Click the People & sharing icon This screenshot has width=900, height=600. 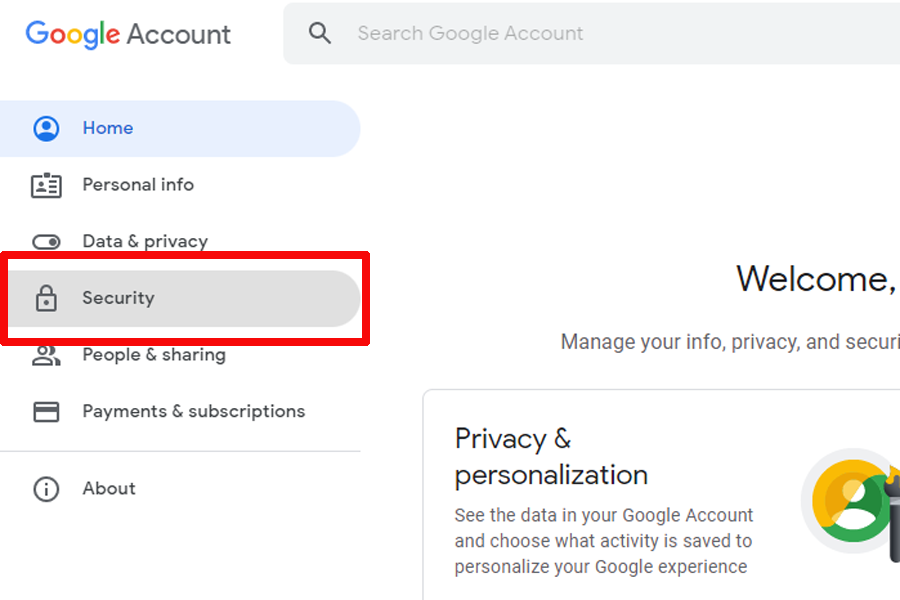pos(46,355)
